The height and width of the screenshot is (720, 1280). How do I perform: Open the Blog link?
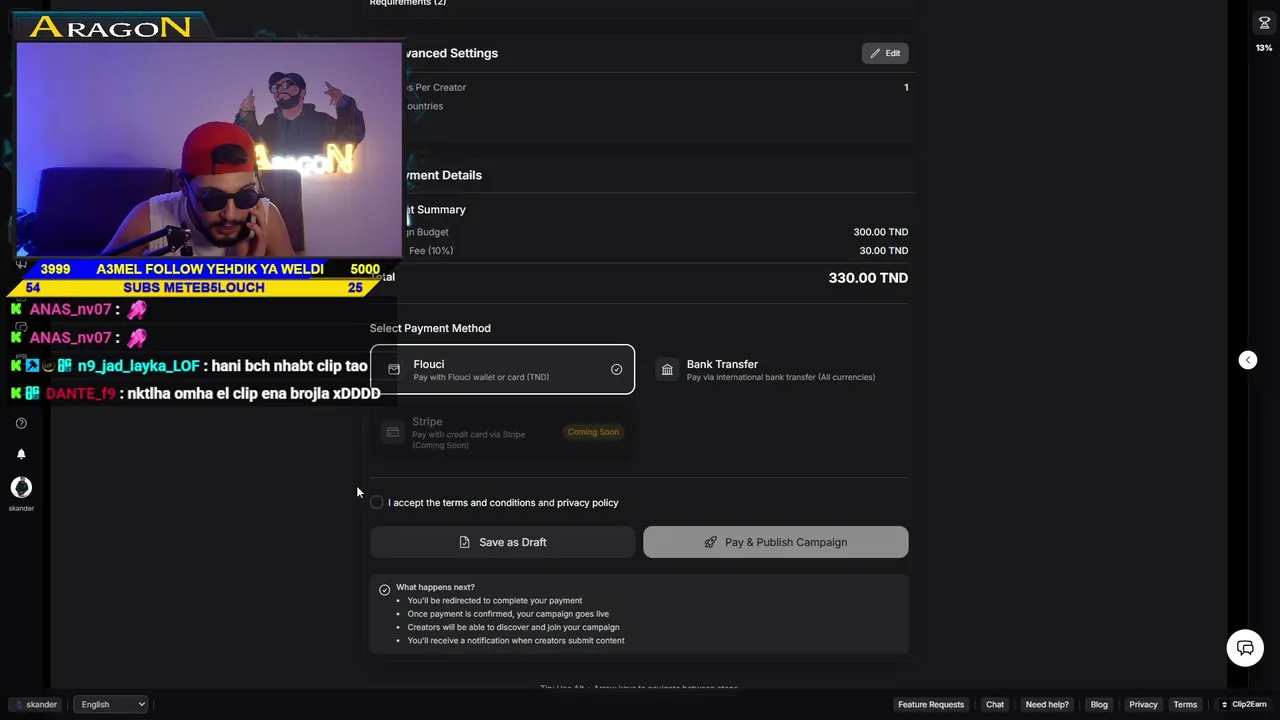click(1099, 704)
